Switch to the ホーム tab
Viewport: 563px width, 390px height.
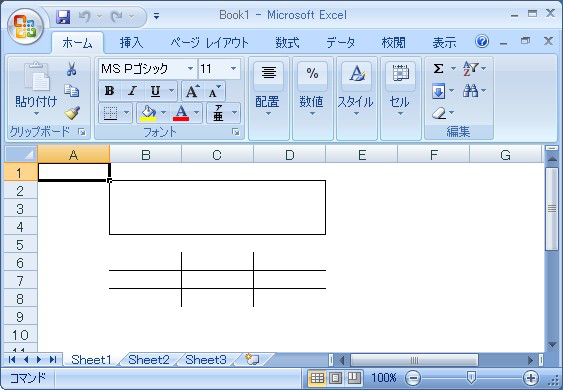(77, 43)
